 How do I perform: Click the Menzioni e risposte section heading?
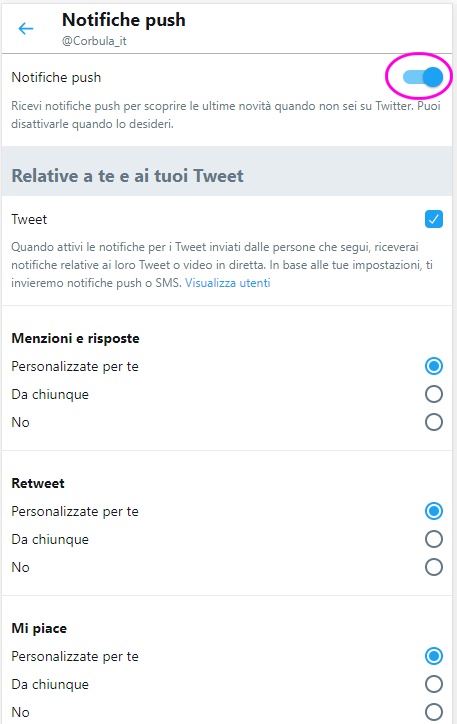pos(75,338)
